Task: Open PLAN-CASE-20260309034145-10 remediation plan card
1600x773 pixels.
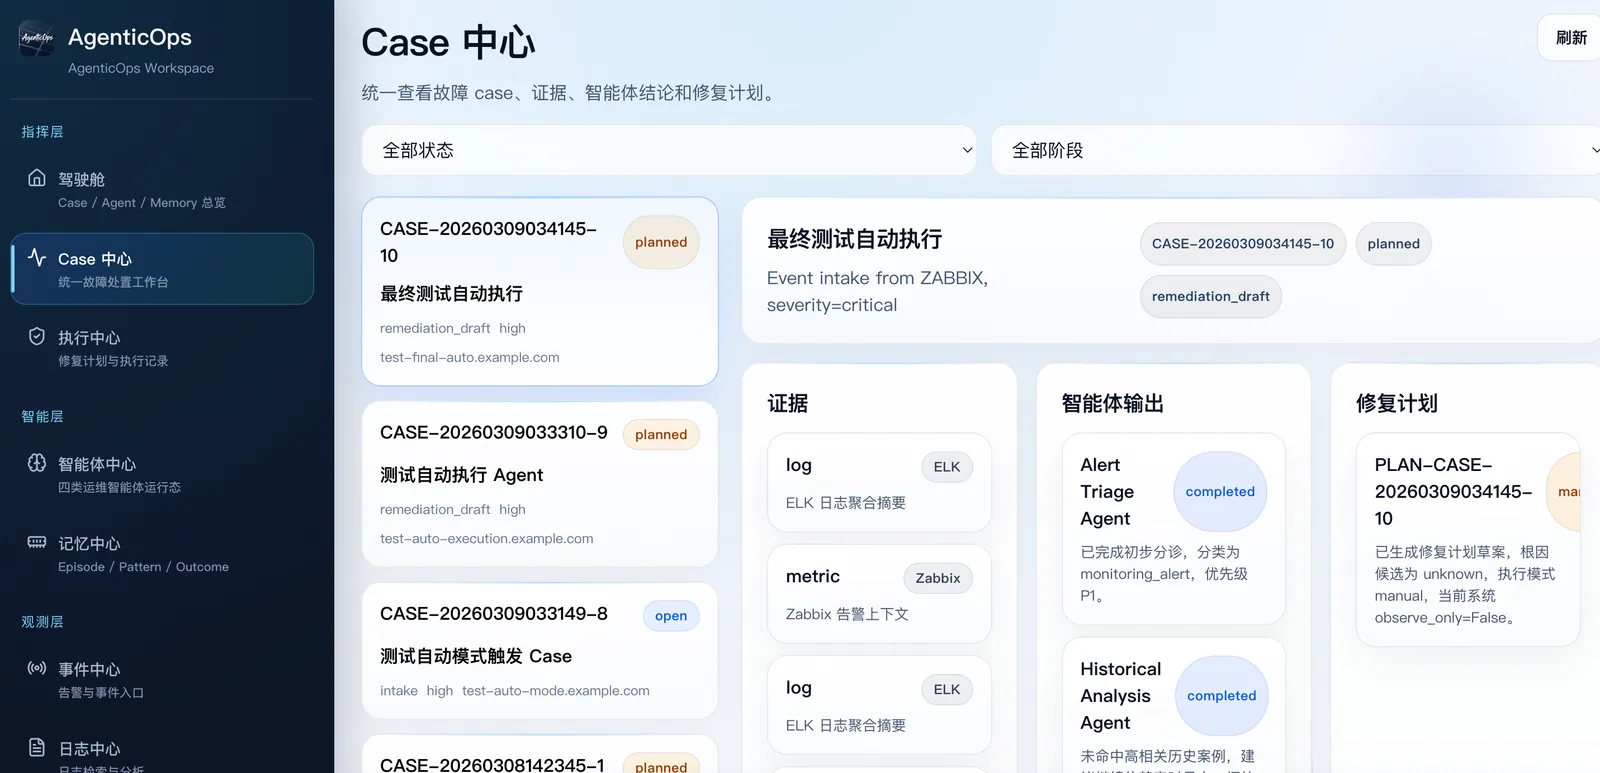Action: tap(1468, 540)
